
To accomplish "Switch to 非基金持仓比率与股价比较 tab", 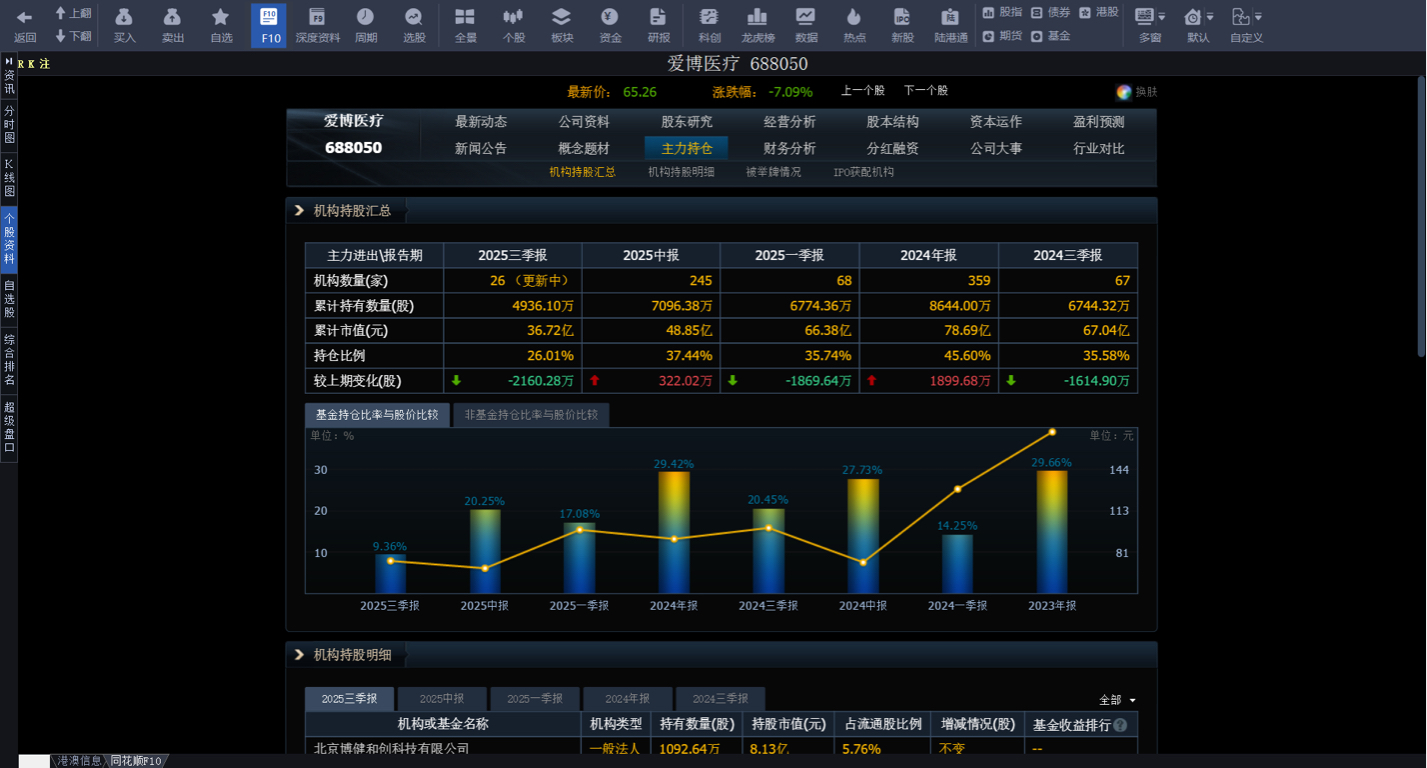I will (x=531, y=414).
